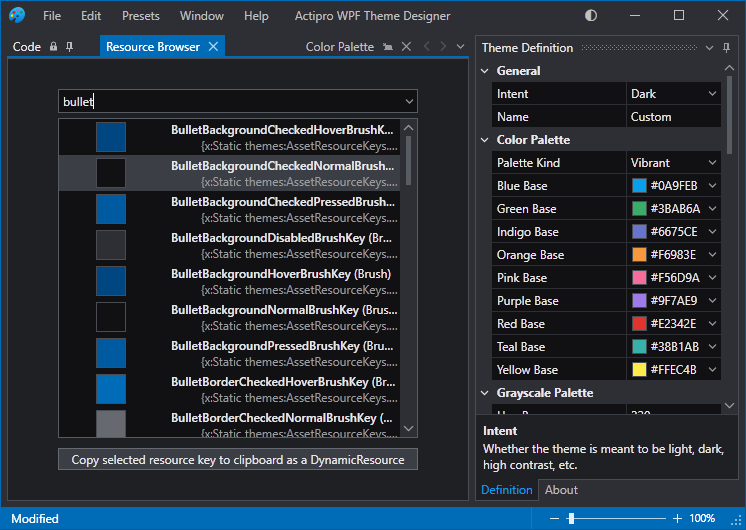Switch to the About tab
Screen dimensions: 746x530
pos(561,490)
